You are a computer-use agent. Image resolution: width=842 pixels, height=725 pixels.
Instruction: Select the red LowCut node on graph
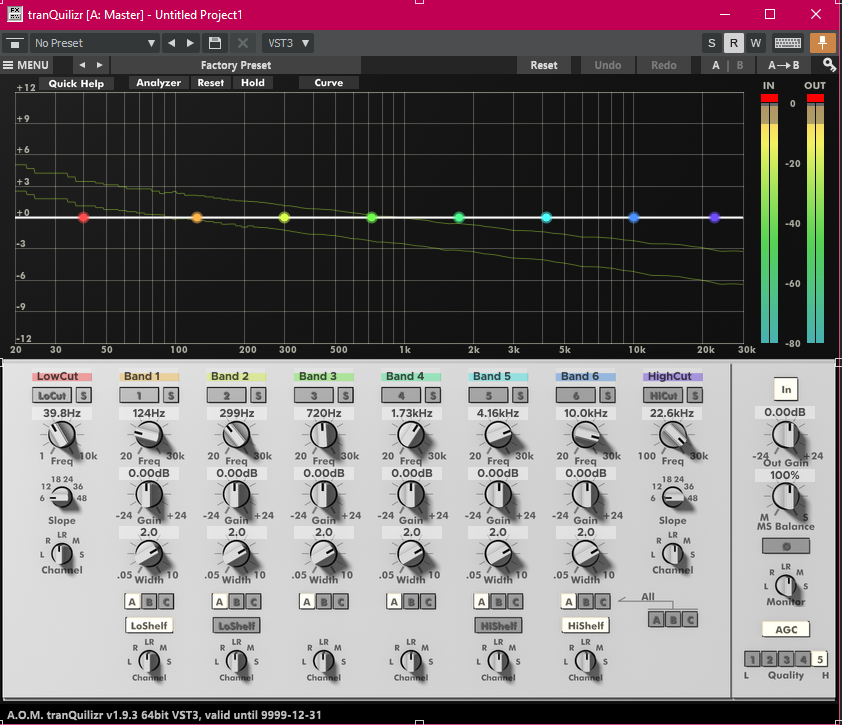pos(83,218)
